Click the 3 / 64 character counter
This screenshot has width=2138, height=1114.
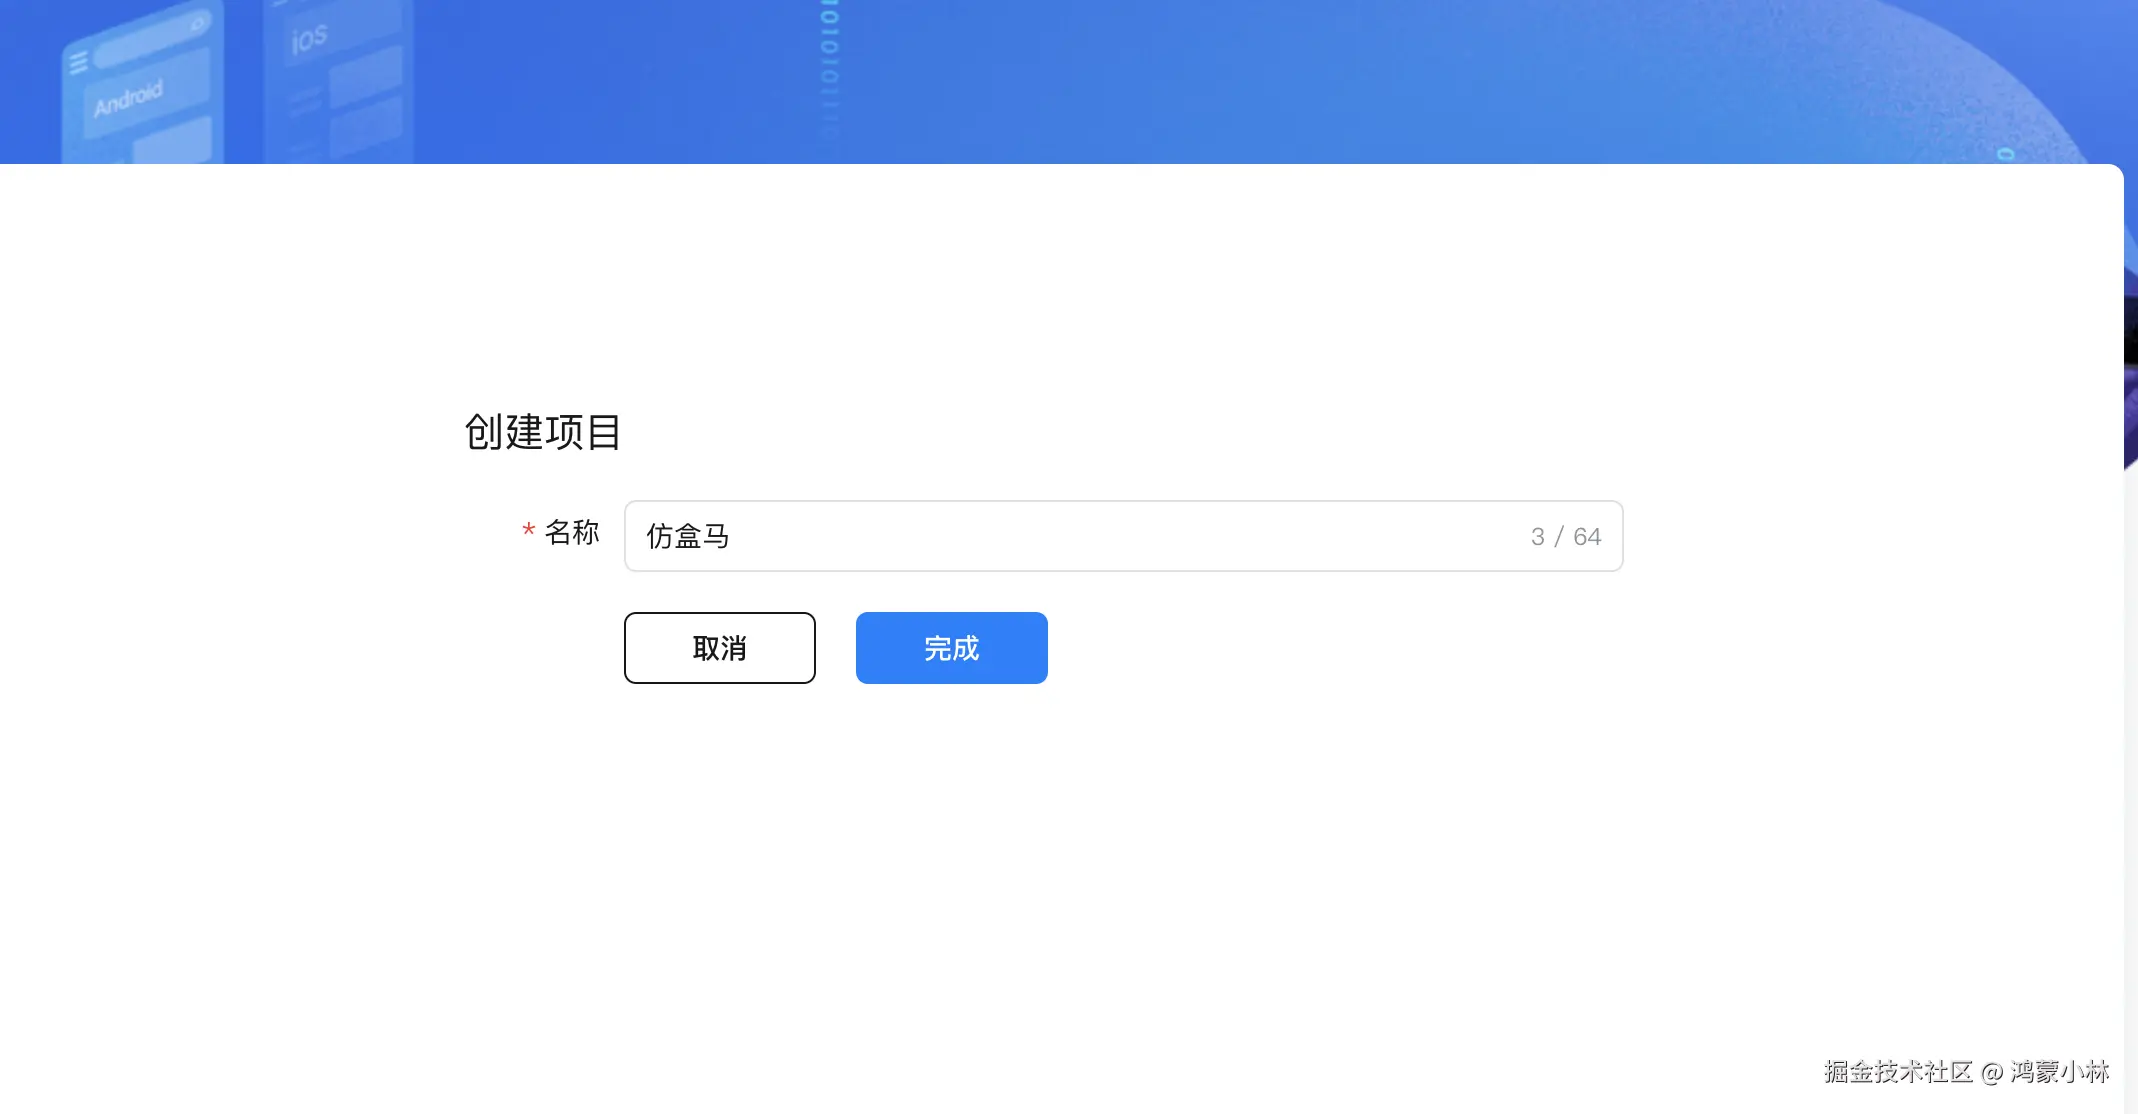1566,537
